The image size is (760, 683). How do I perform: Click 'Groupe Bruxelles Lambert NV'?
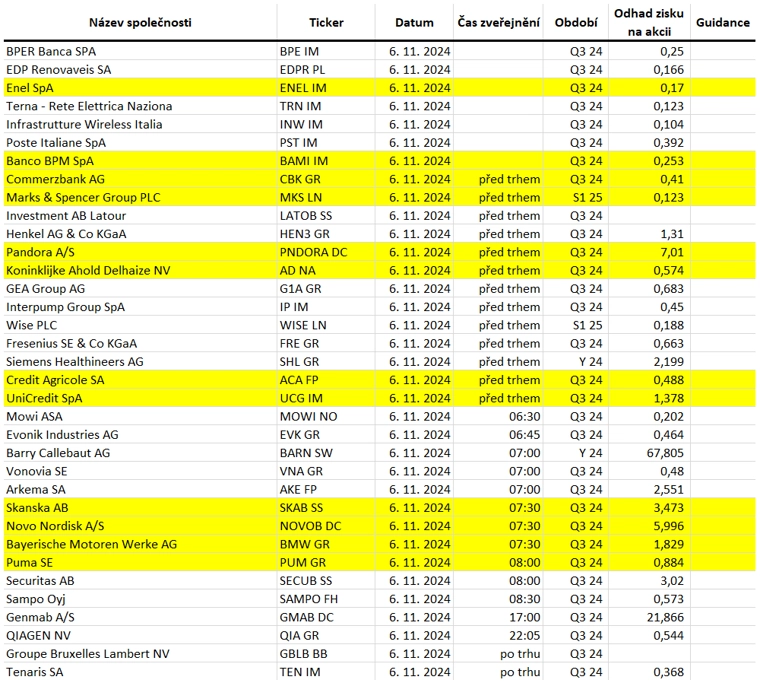point(88,654)
